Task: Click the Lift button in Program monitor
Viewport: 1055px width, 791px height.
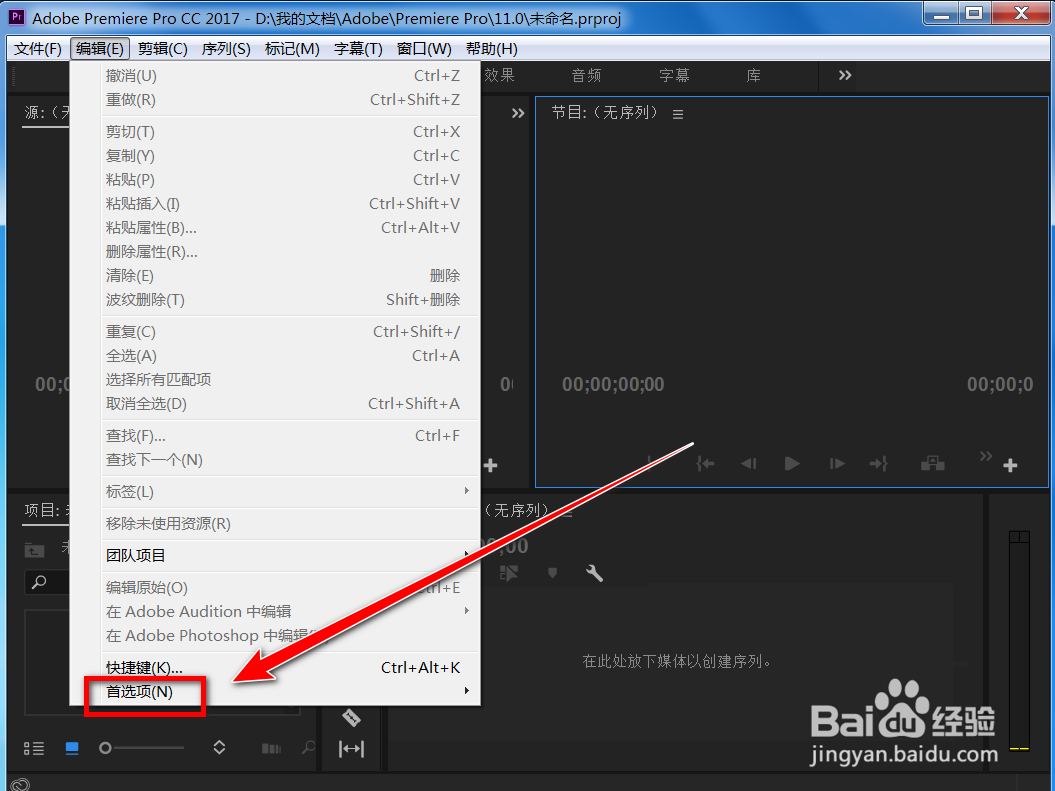Action: tap(933, 463)
